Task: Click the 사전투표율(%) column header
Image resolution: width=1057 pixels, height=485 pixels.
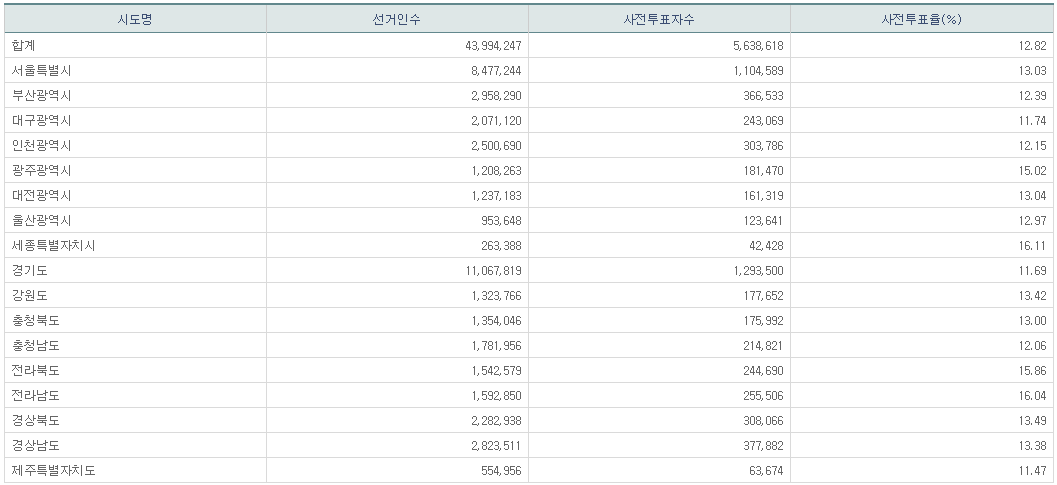Action: (921, 19)
